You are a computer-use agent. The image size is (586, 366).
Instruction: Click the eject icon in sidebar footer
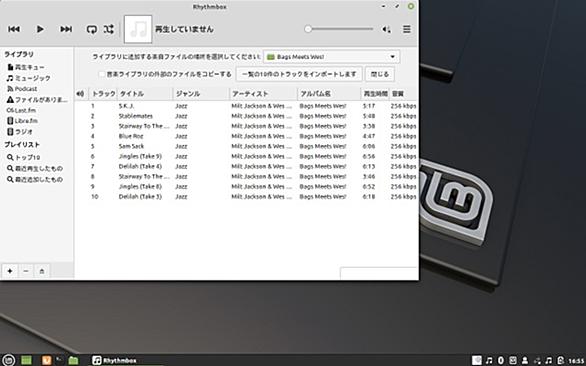point(42,271)
